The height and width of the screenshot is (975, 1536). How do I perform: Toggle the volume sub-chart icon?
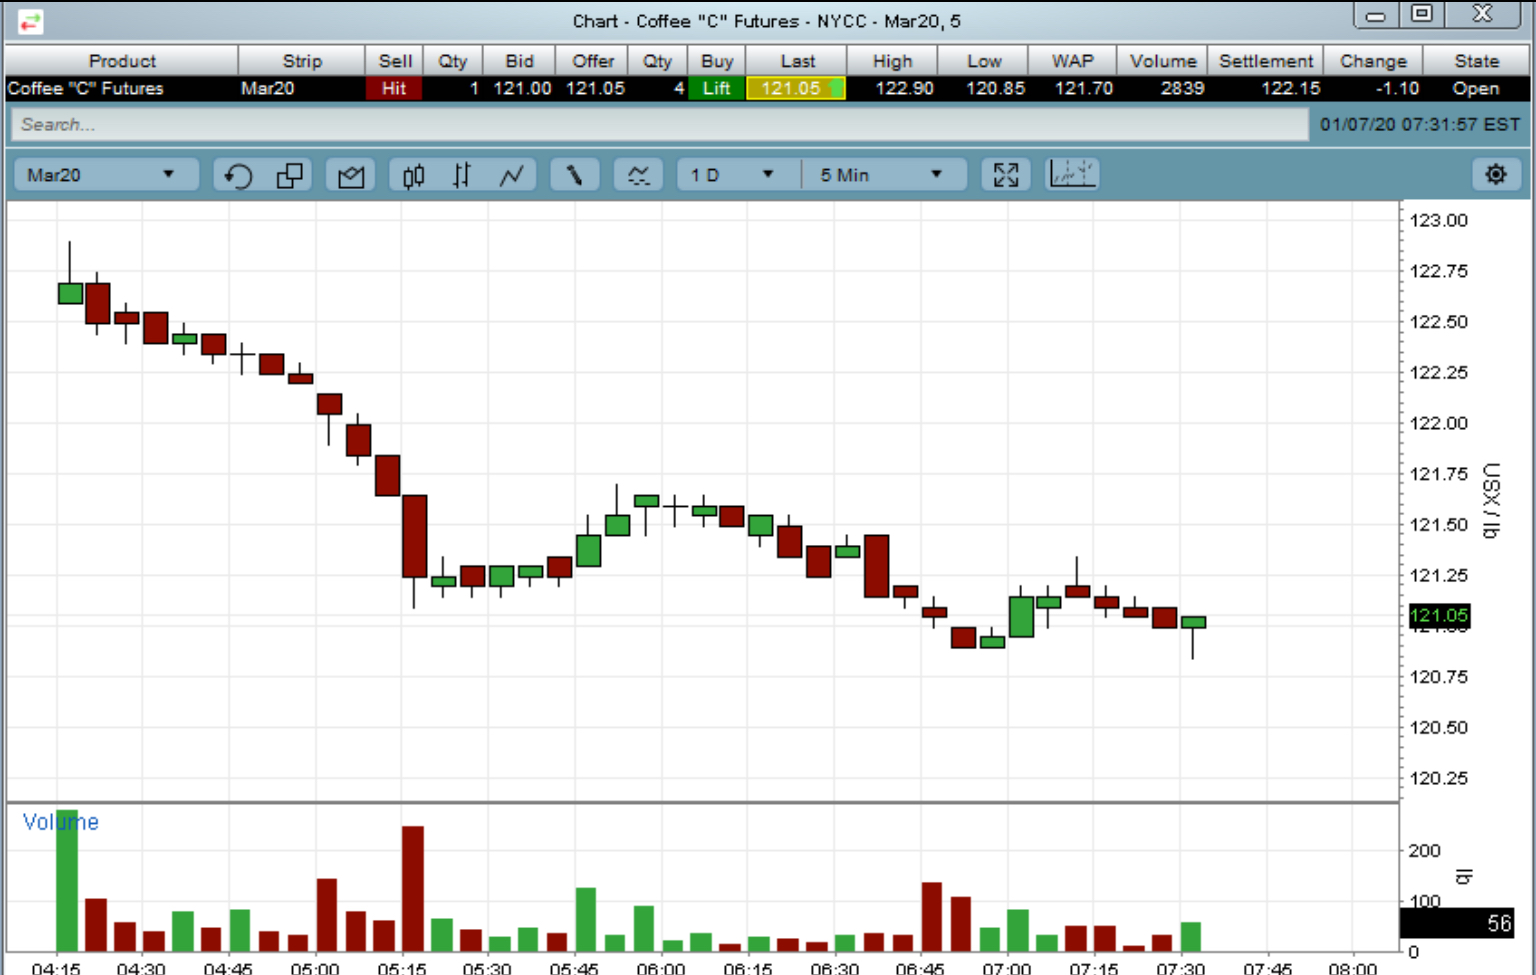point(1072,175)
